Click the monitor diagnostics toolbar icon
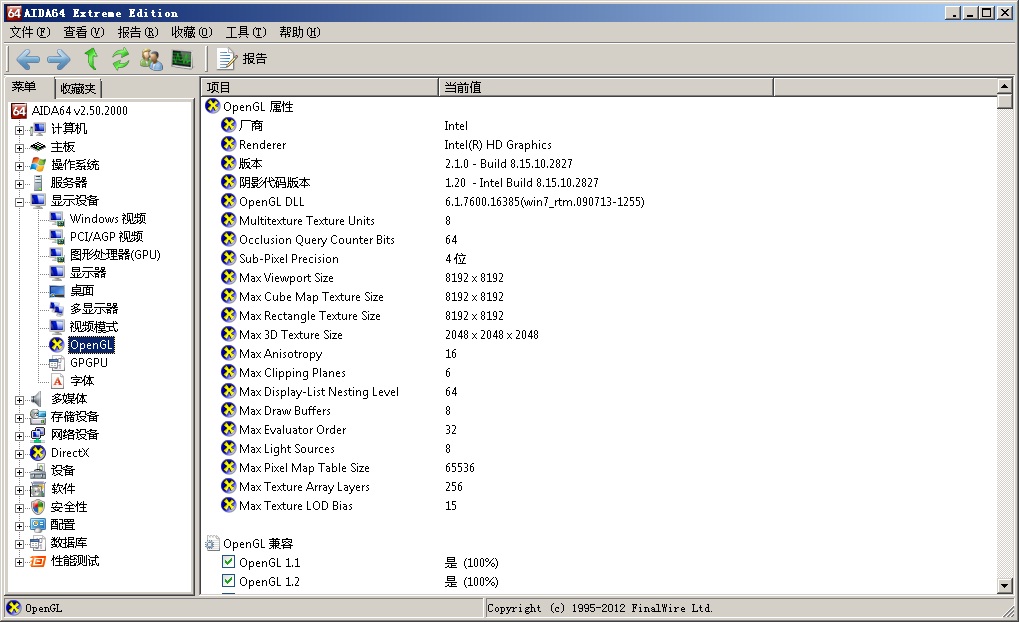This screenshot has width=1019, height=622. (x=182, y=59)
